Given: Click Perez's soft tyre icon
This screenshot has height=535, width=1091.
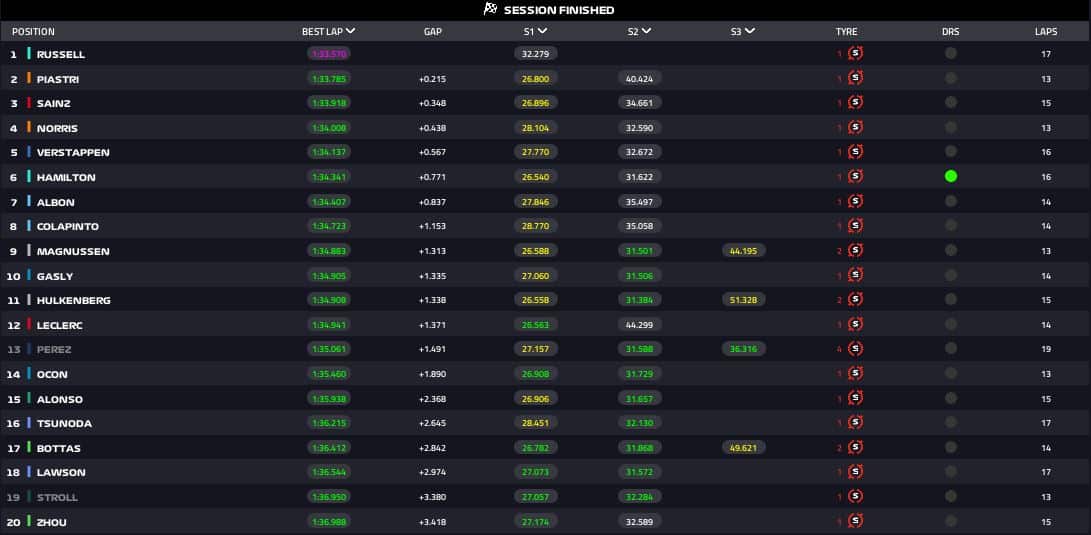Looking at the screenshot, I should [855, 349].
